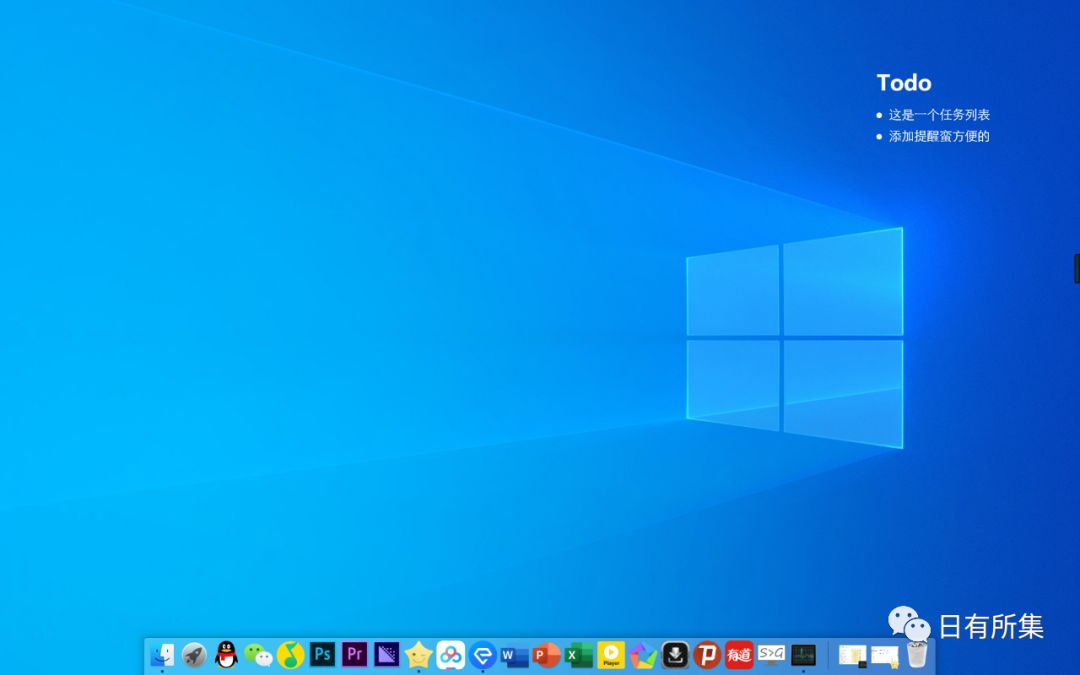This screenshot has width=1080, height=675.
Task: Open WeChat from the dock
Action: pos(257,655)
